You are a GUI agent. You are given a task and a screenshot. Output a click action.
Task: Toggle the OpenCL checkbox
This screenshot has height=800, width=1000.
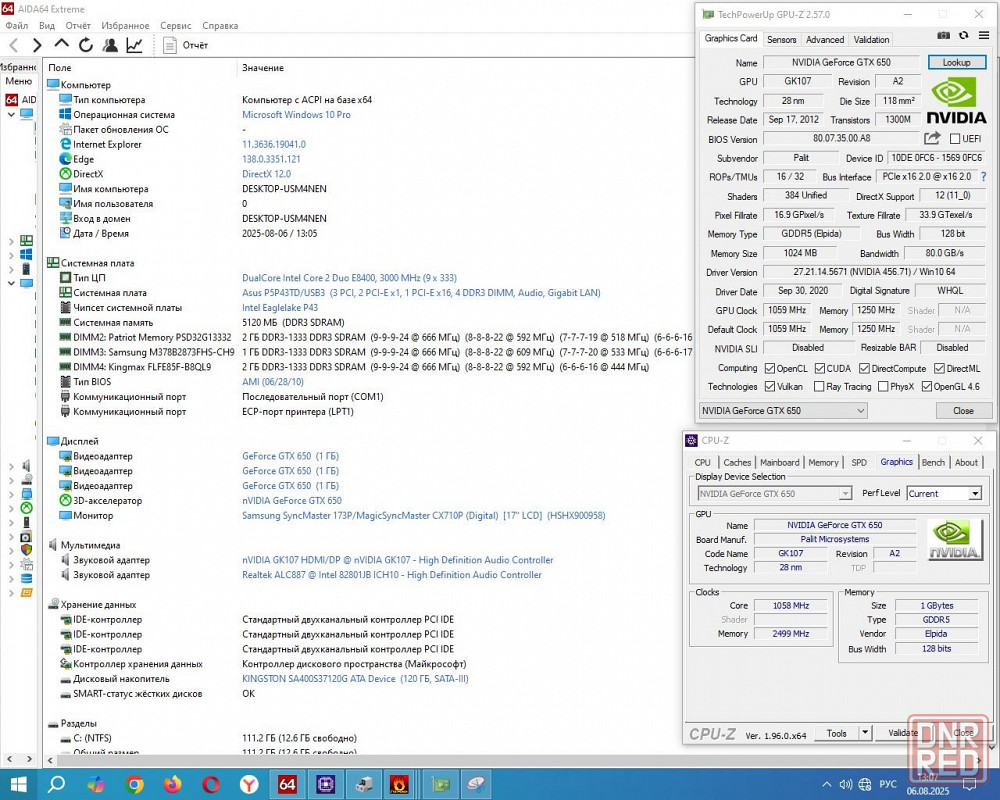tap(770, 368)
